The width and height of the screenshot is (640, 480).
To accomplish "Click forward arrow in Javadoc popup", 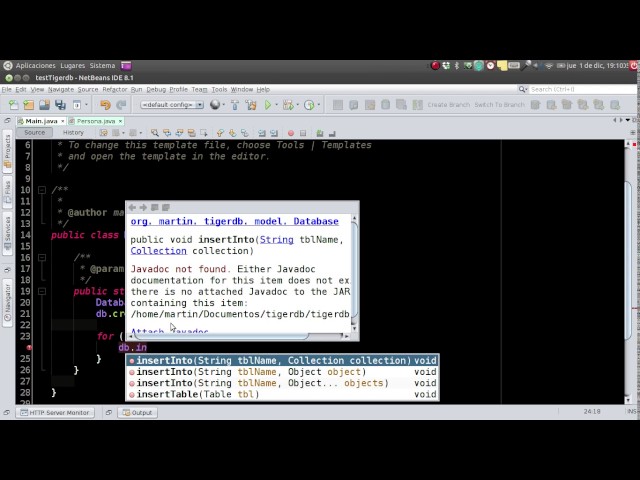I will pos(143,207).
